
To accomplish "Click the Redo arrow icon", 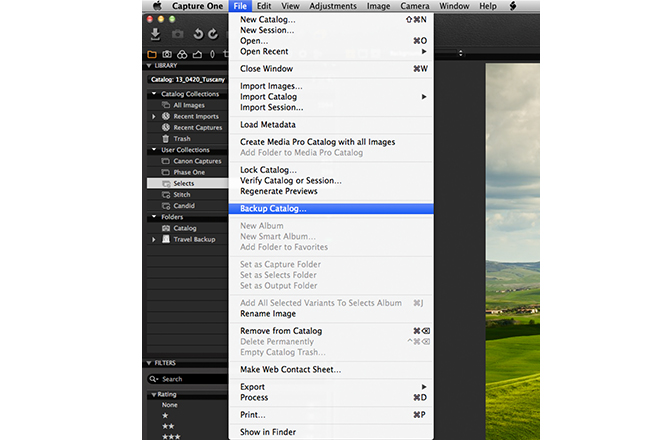I will [x=213, y=34].
